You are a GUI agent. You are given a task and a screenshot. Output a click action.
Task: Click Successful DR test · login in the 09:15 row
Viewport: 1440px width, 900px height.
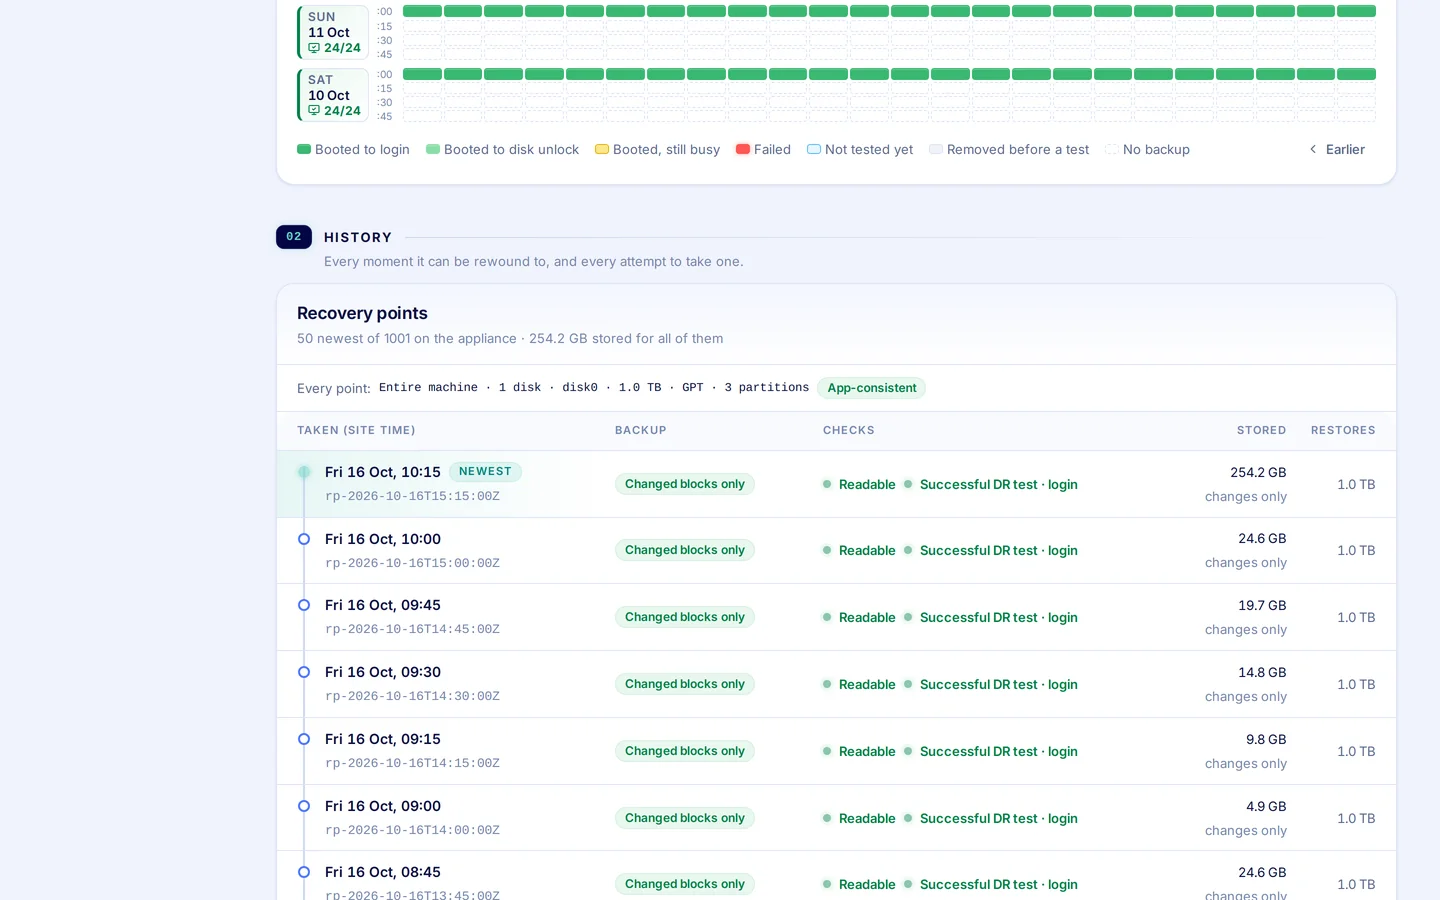[991, 751]
